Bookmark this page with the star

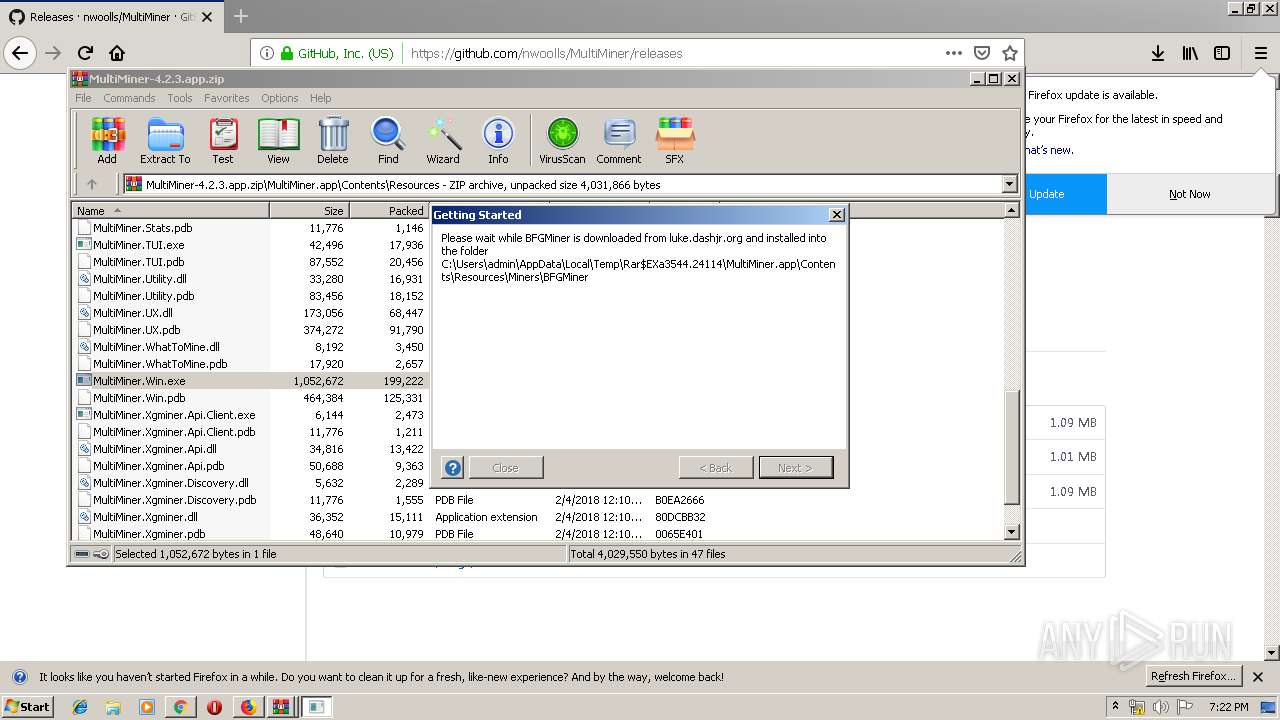(1010, 53)
